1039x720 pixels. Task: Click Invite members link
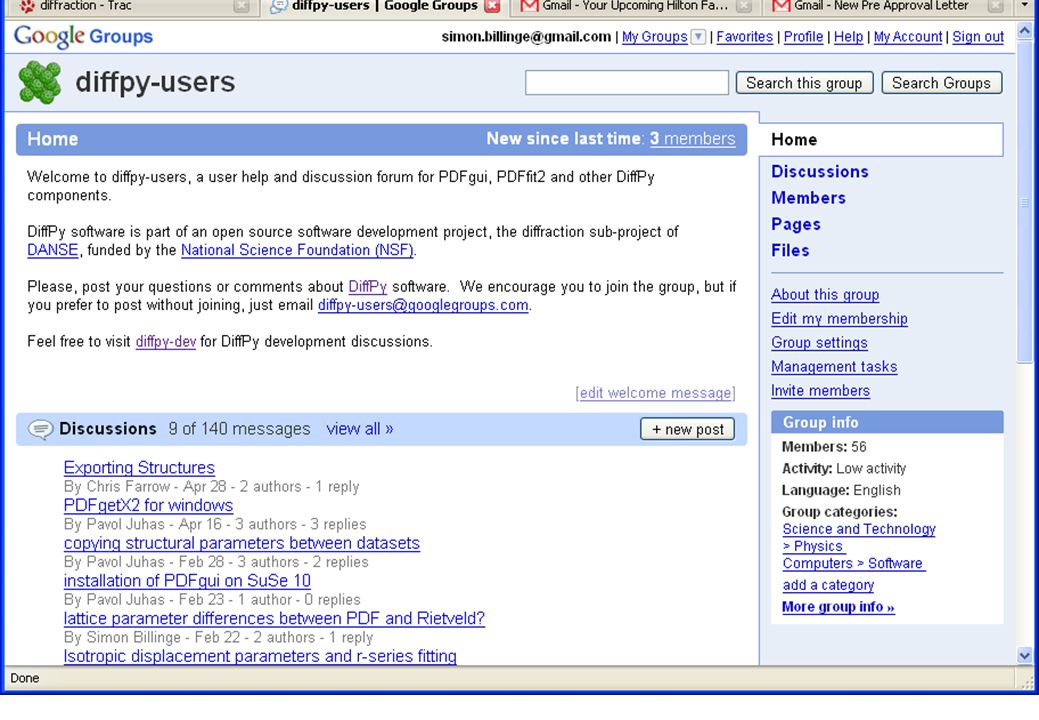click(820, 391)
